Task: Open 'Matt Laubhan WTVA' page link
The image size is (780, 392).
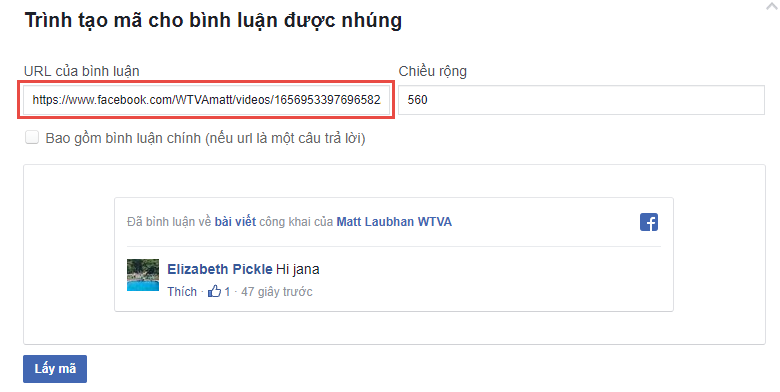Action: pyautogui.click(x=394, y=222)
